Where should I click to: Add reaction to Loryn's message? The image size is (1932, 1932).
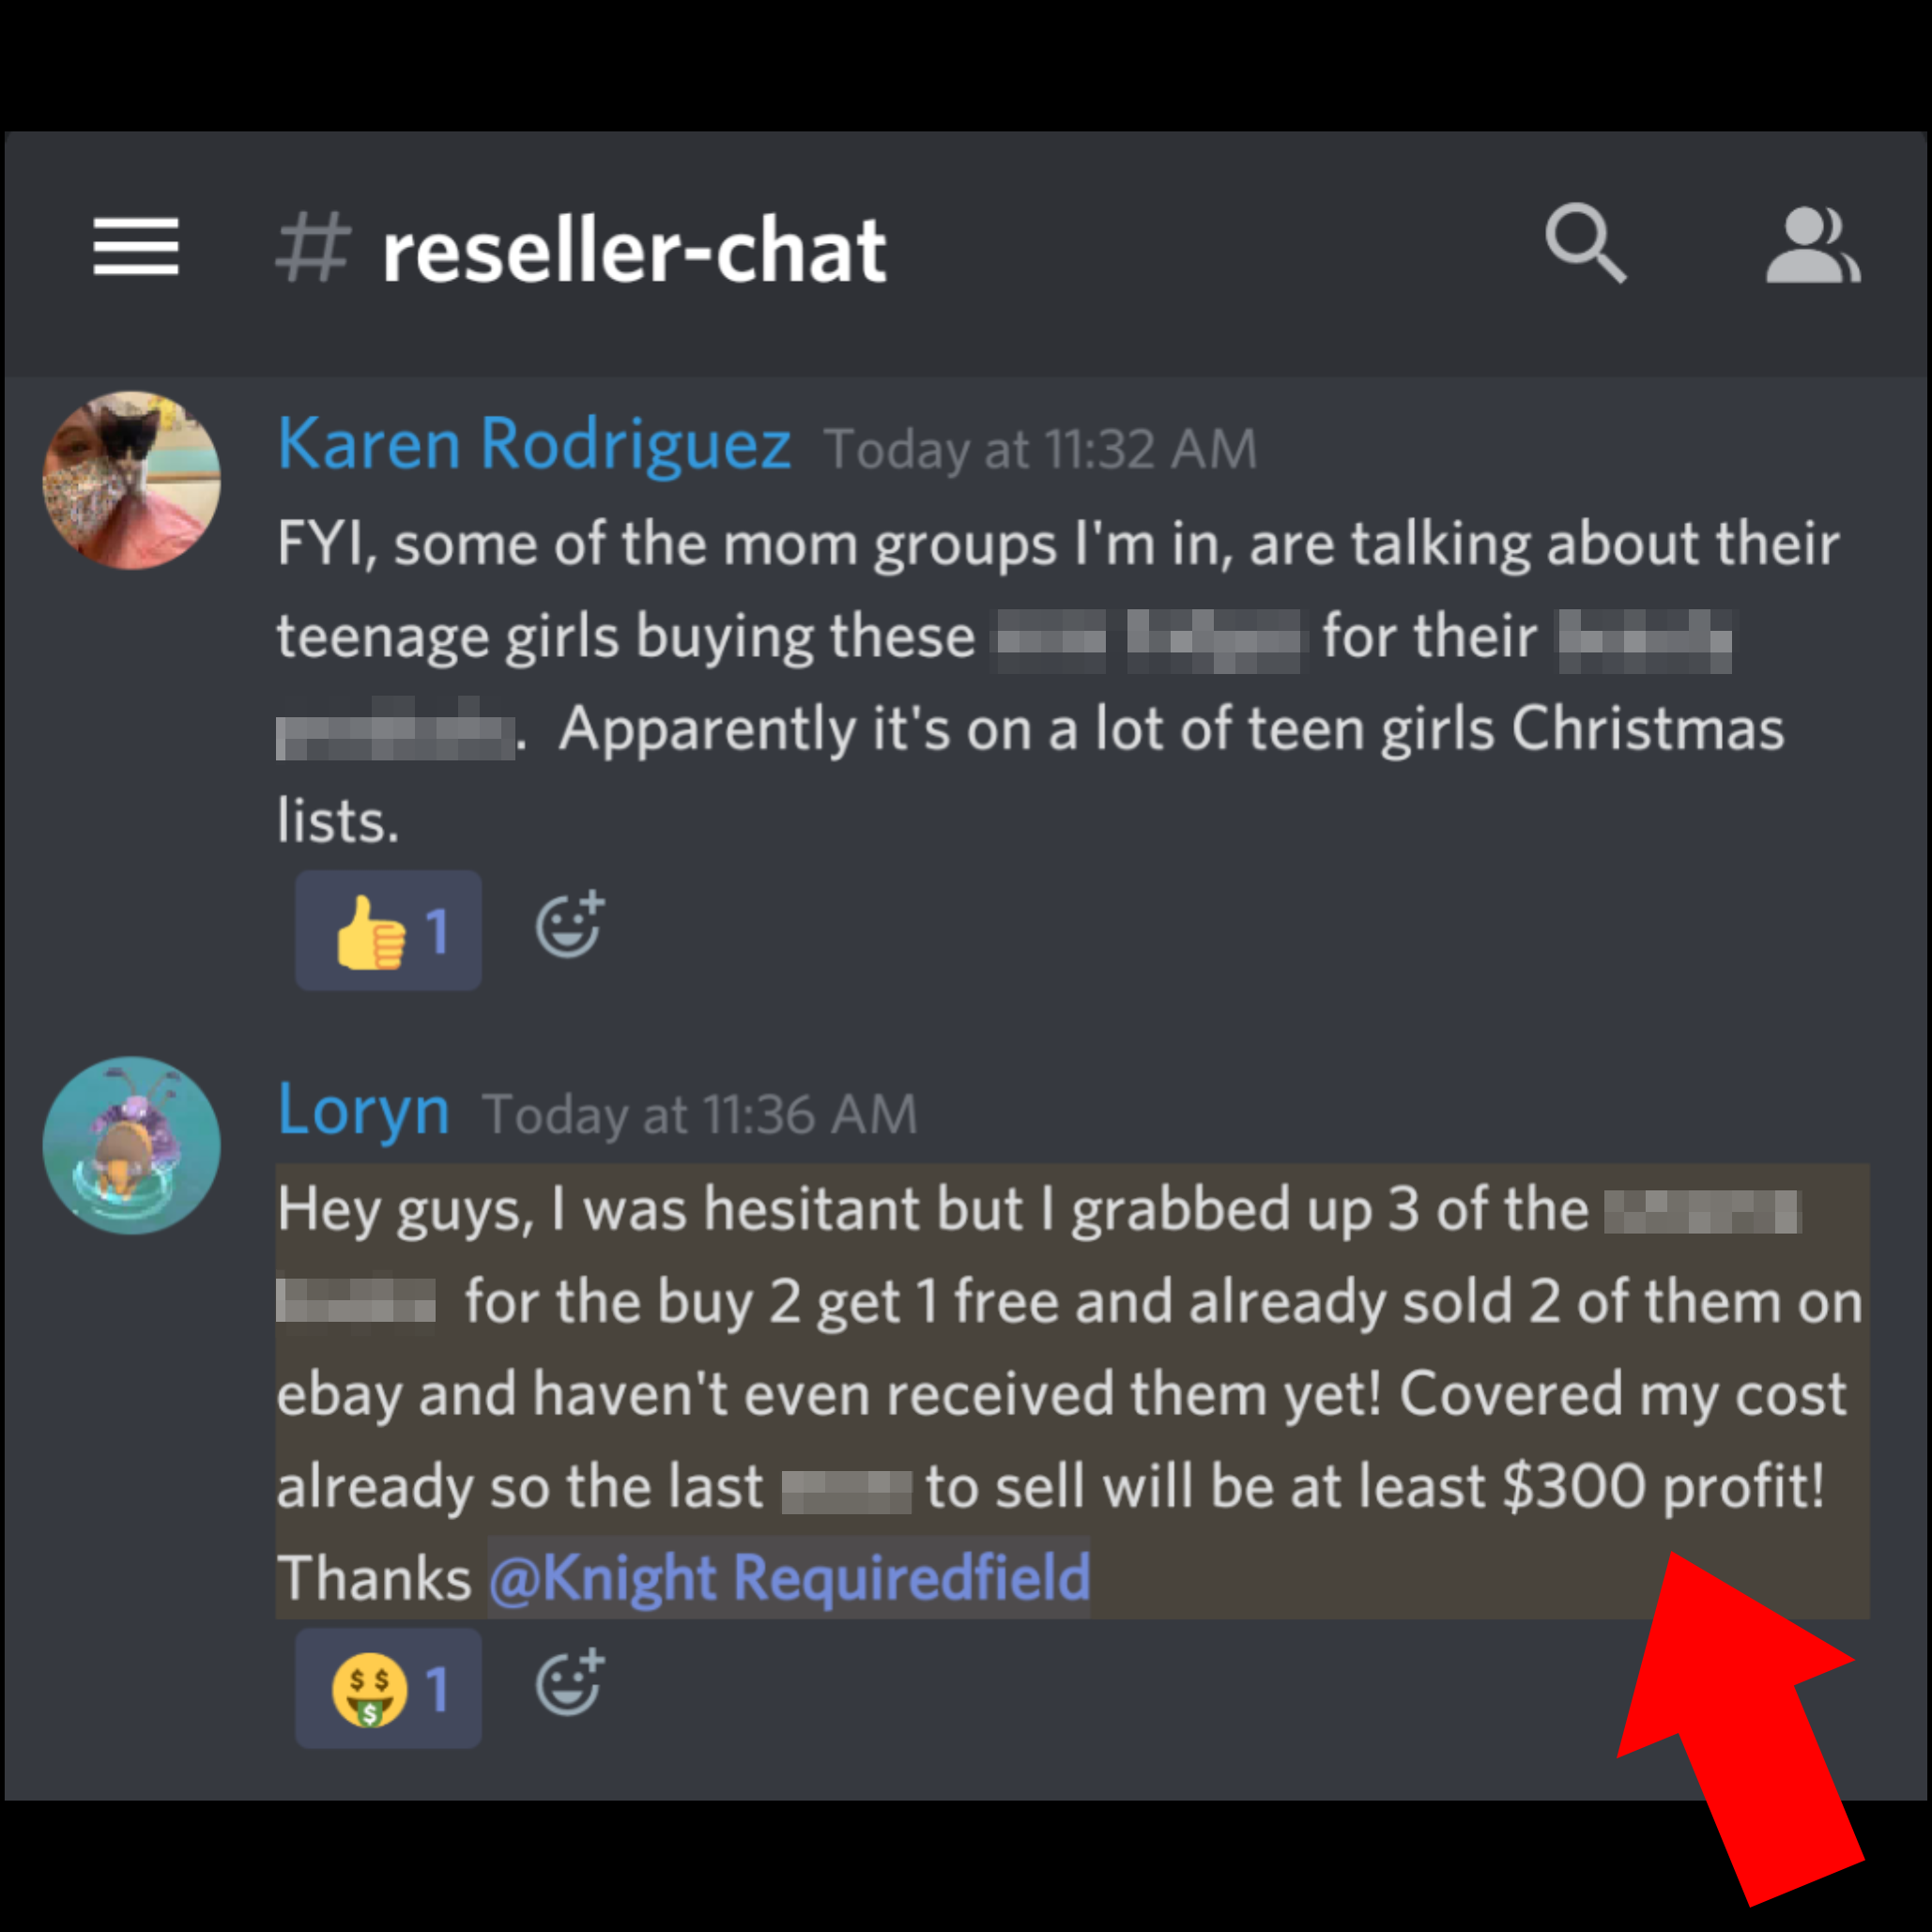pyautogui.click(x=570, y=1682)
